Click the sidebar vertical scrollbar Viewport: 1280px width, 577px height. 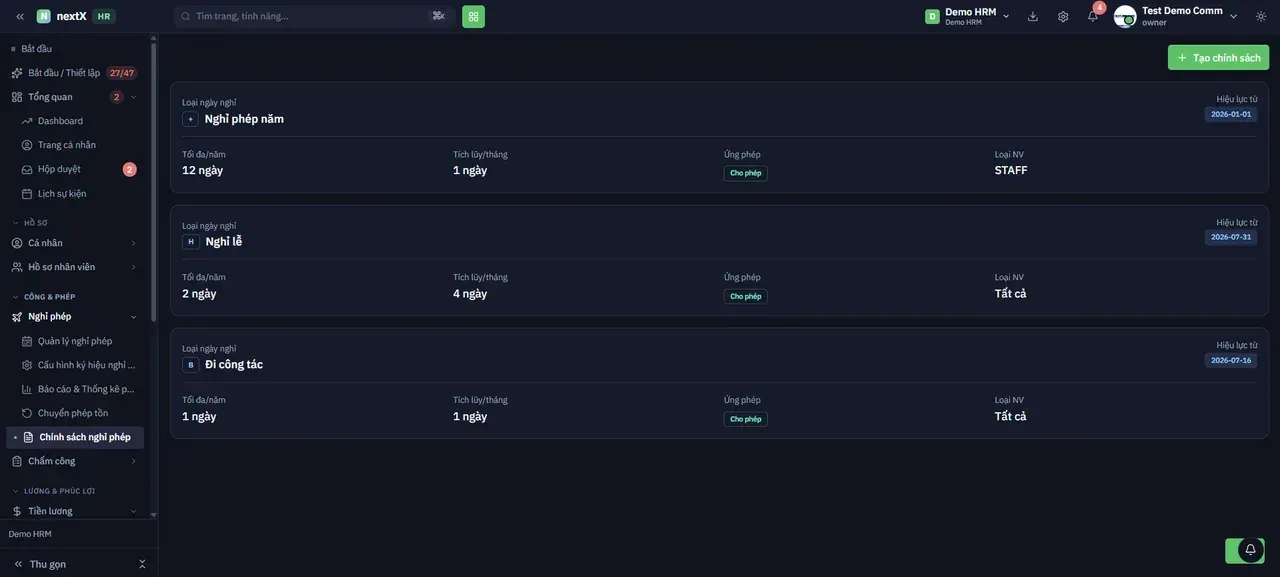tap(153, 180)
